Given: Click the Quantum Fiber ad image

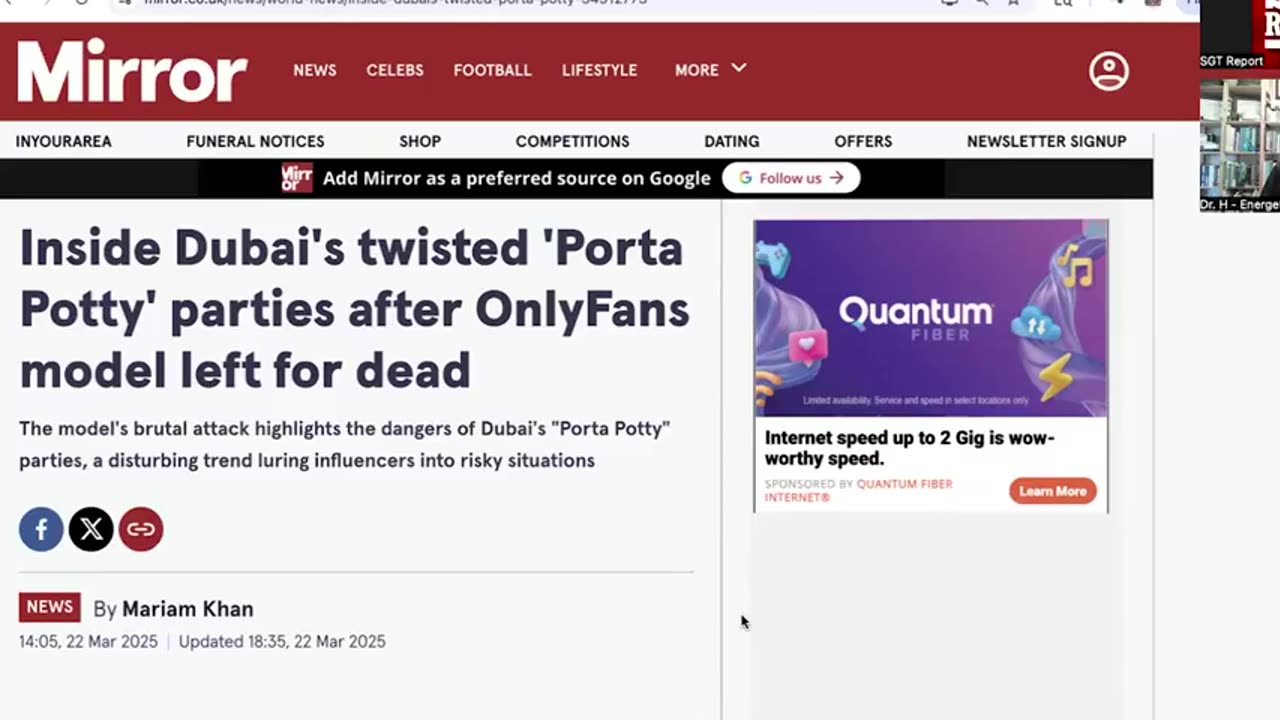Looking at the screenshot, I should tap(930, 318).
